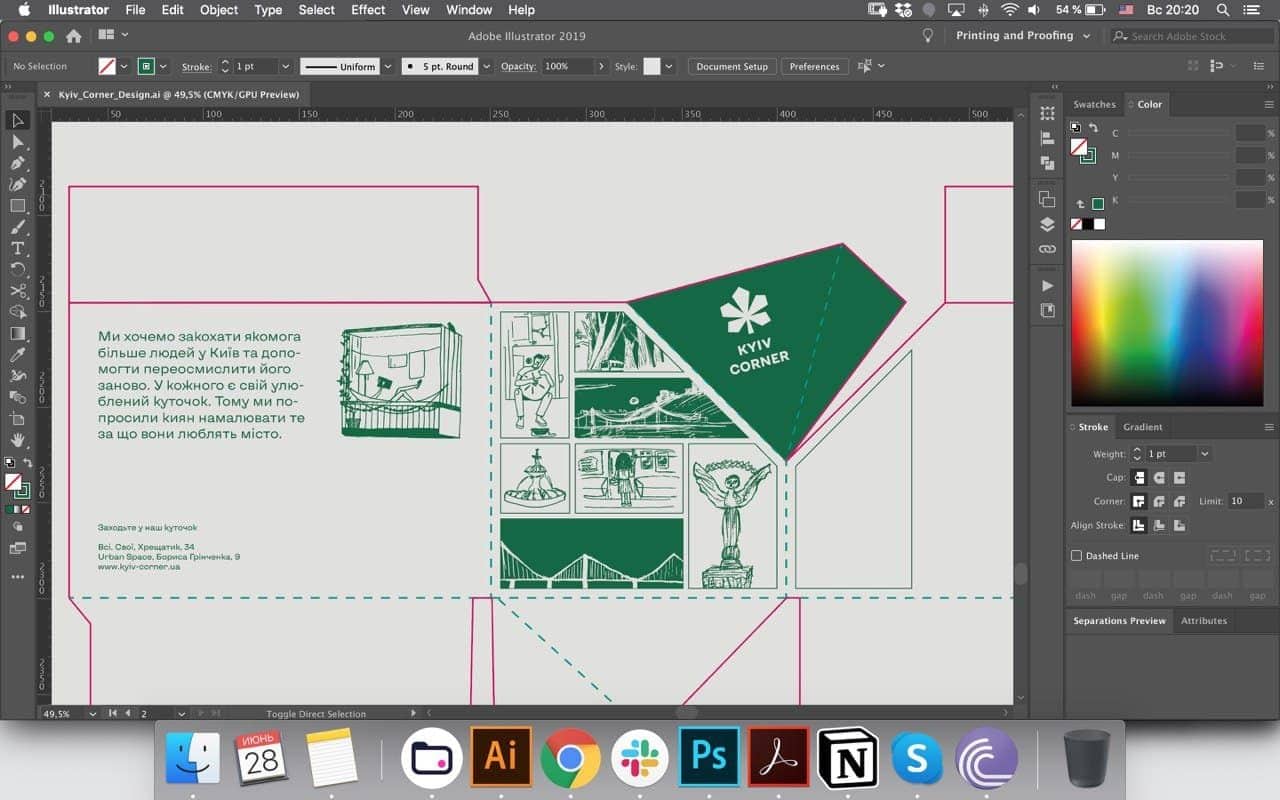The height and width of the screenshot is (800, 1280).
Task: Open the Effect menu
Action: pyautogui.click(x=368, y=10)
